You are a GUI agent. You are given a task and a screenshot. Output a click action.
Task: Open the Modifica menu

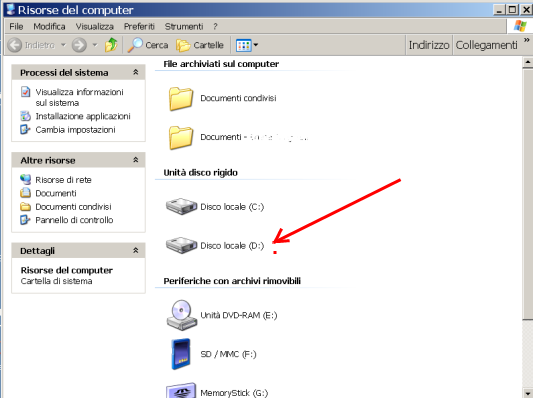[x=49, y=27]
